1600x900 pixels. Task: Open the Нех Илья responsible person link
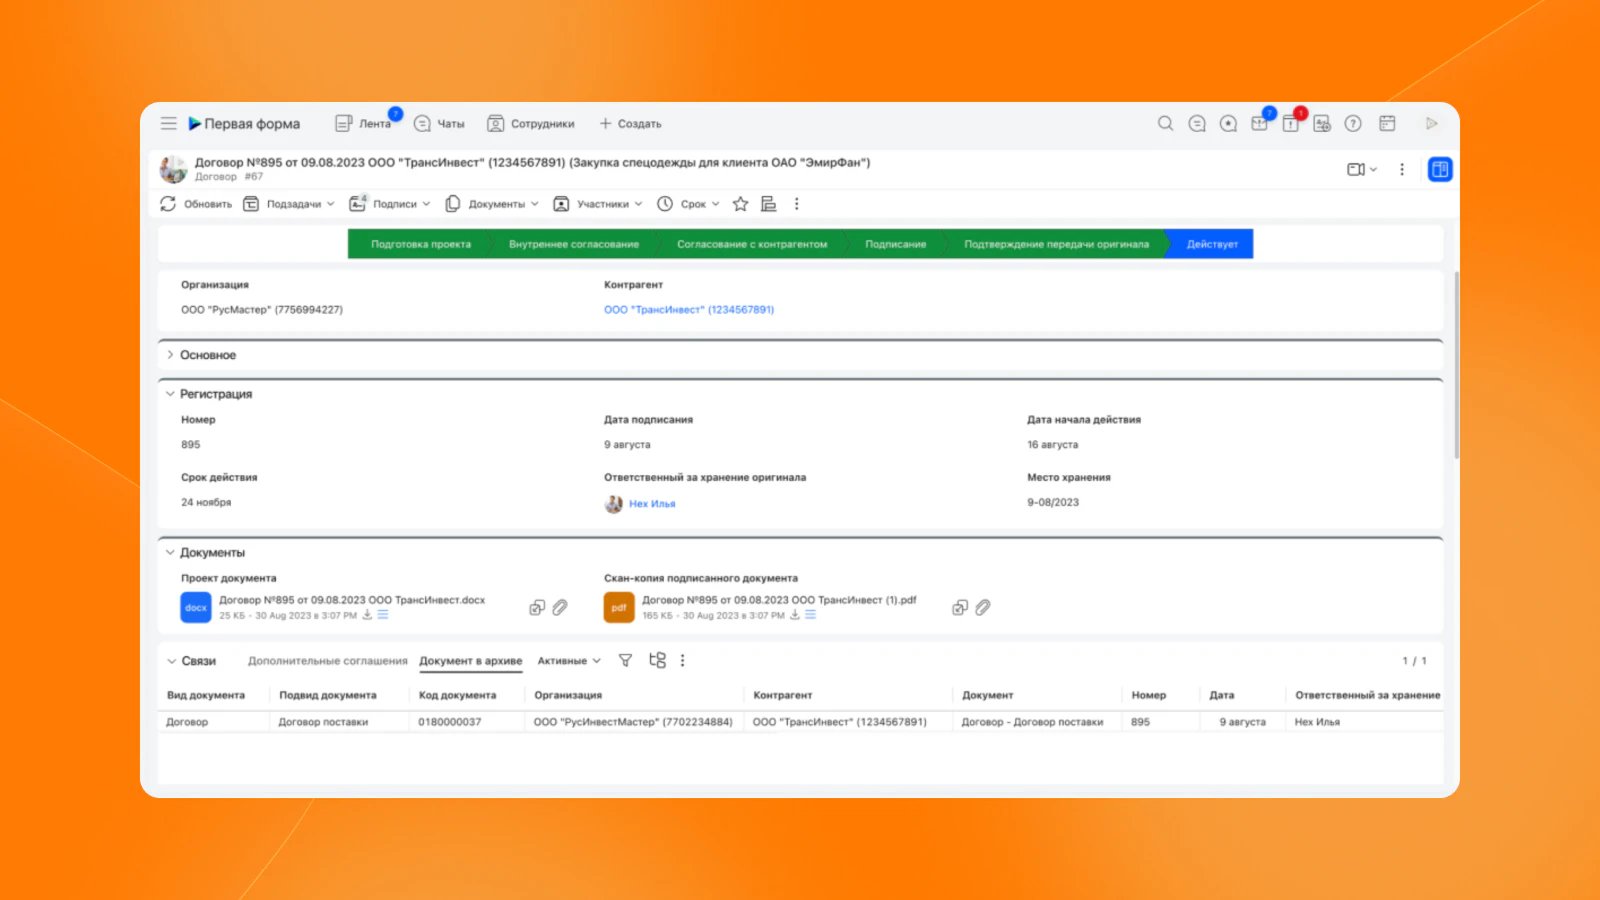tap(652, 504)
